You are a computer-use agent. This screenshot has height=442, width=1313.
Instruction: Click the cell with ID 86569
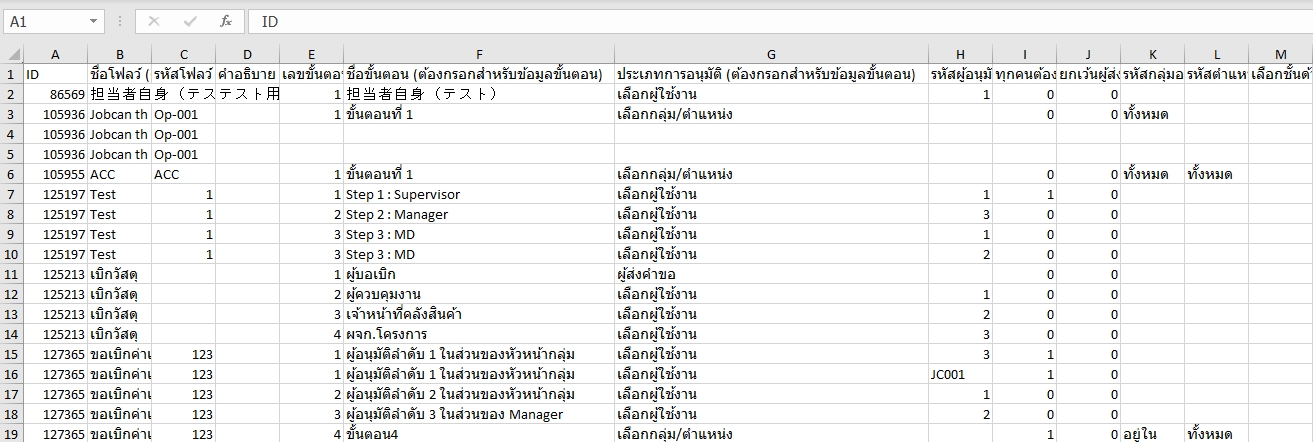(55, 94)
